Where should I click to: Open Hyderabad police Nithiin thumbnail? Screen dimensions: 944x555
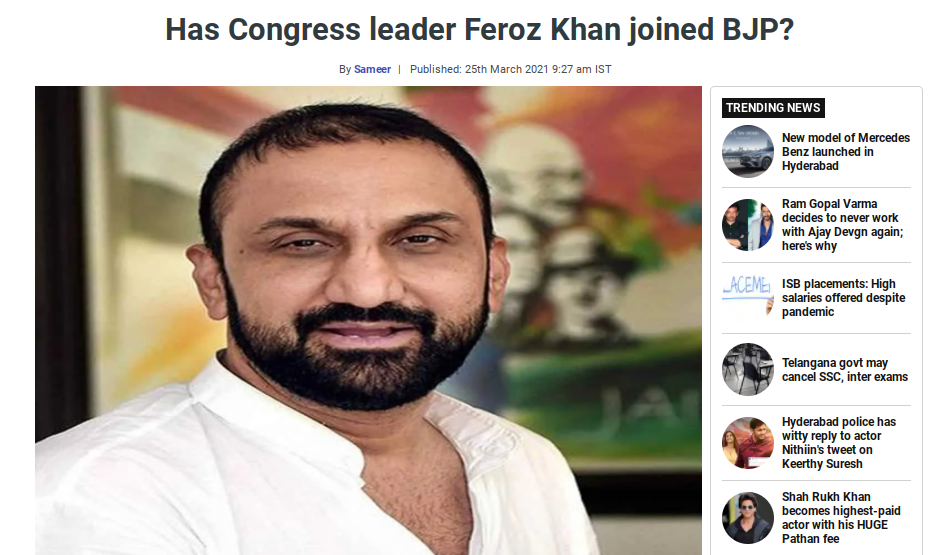pos(747,442)
